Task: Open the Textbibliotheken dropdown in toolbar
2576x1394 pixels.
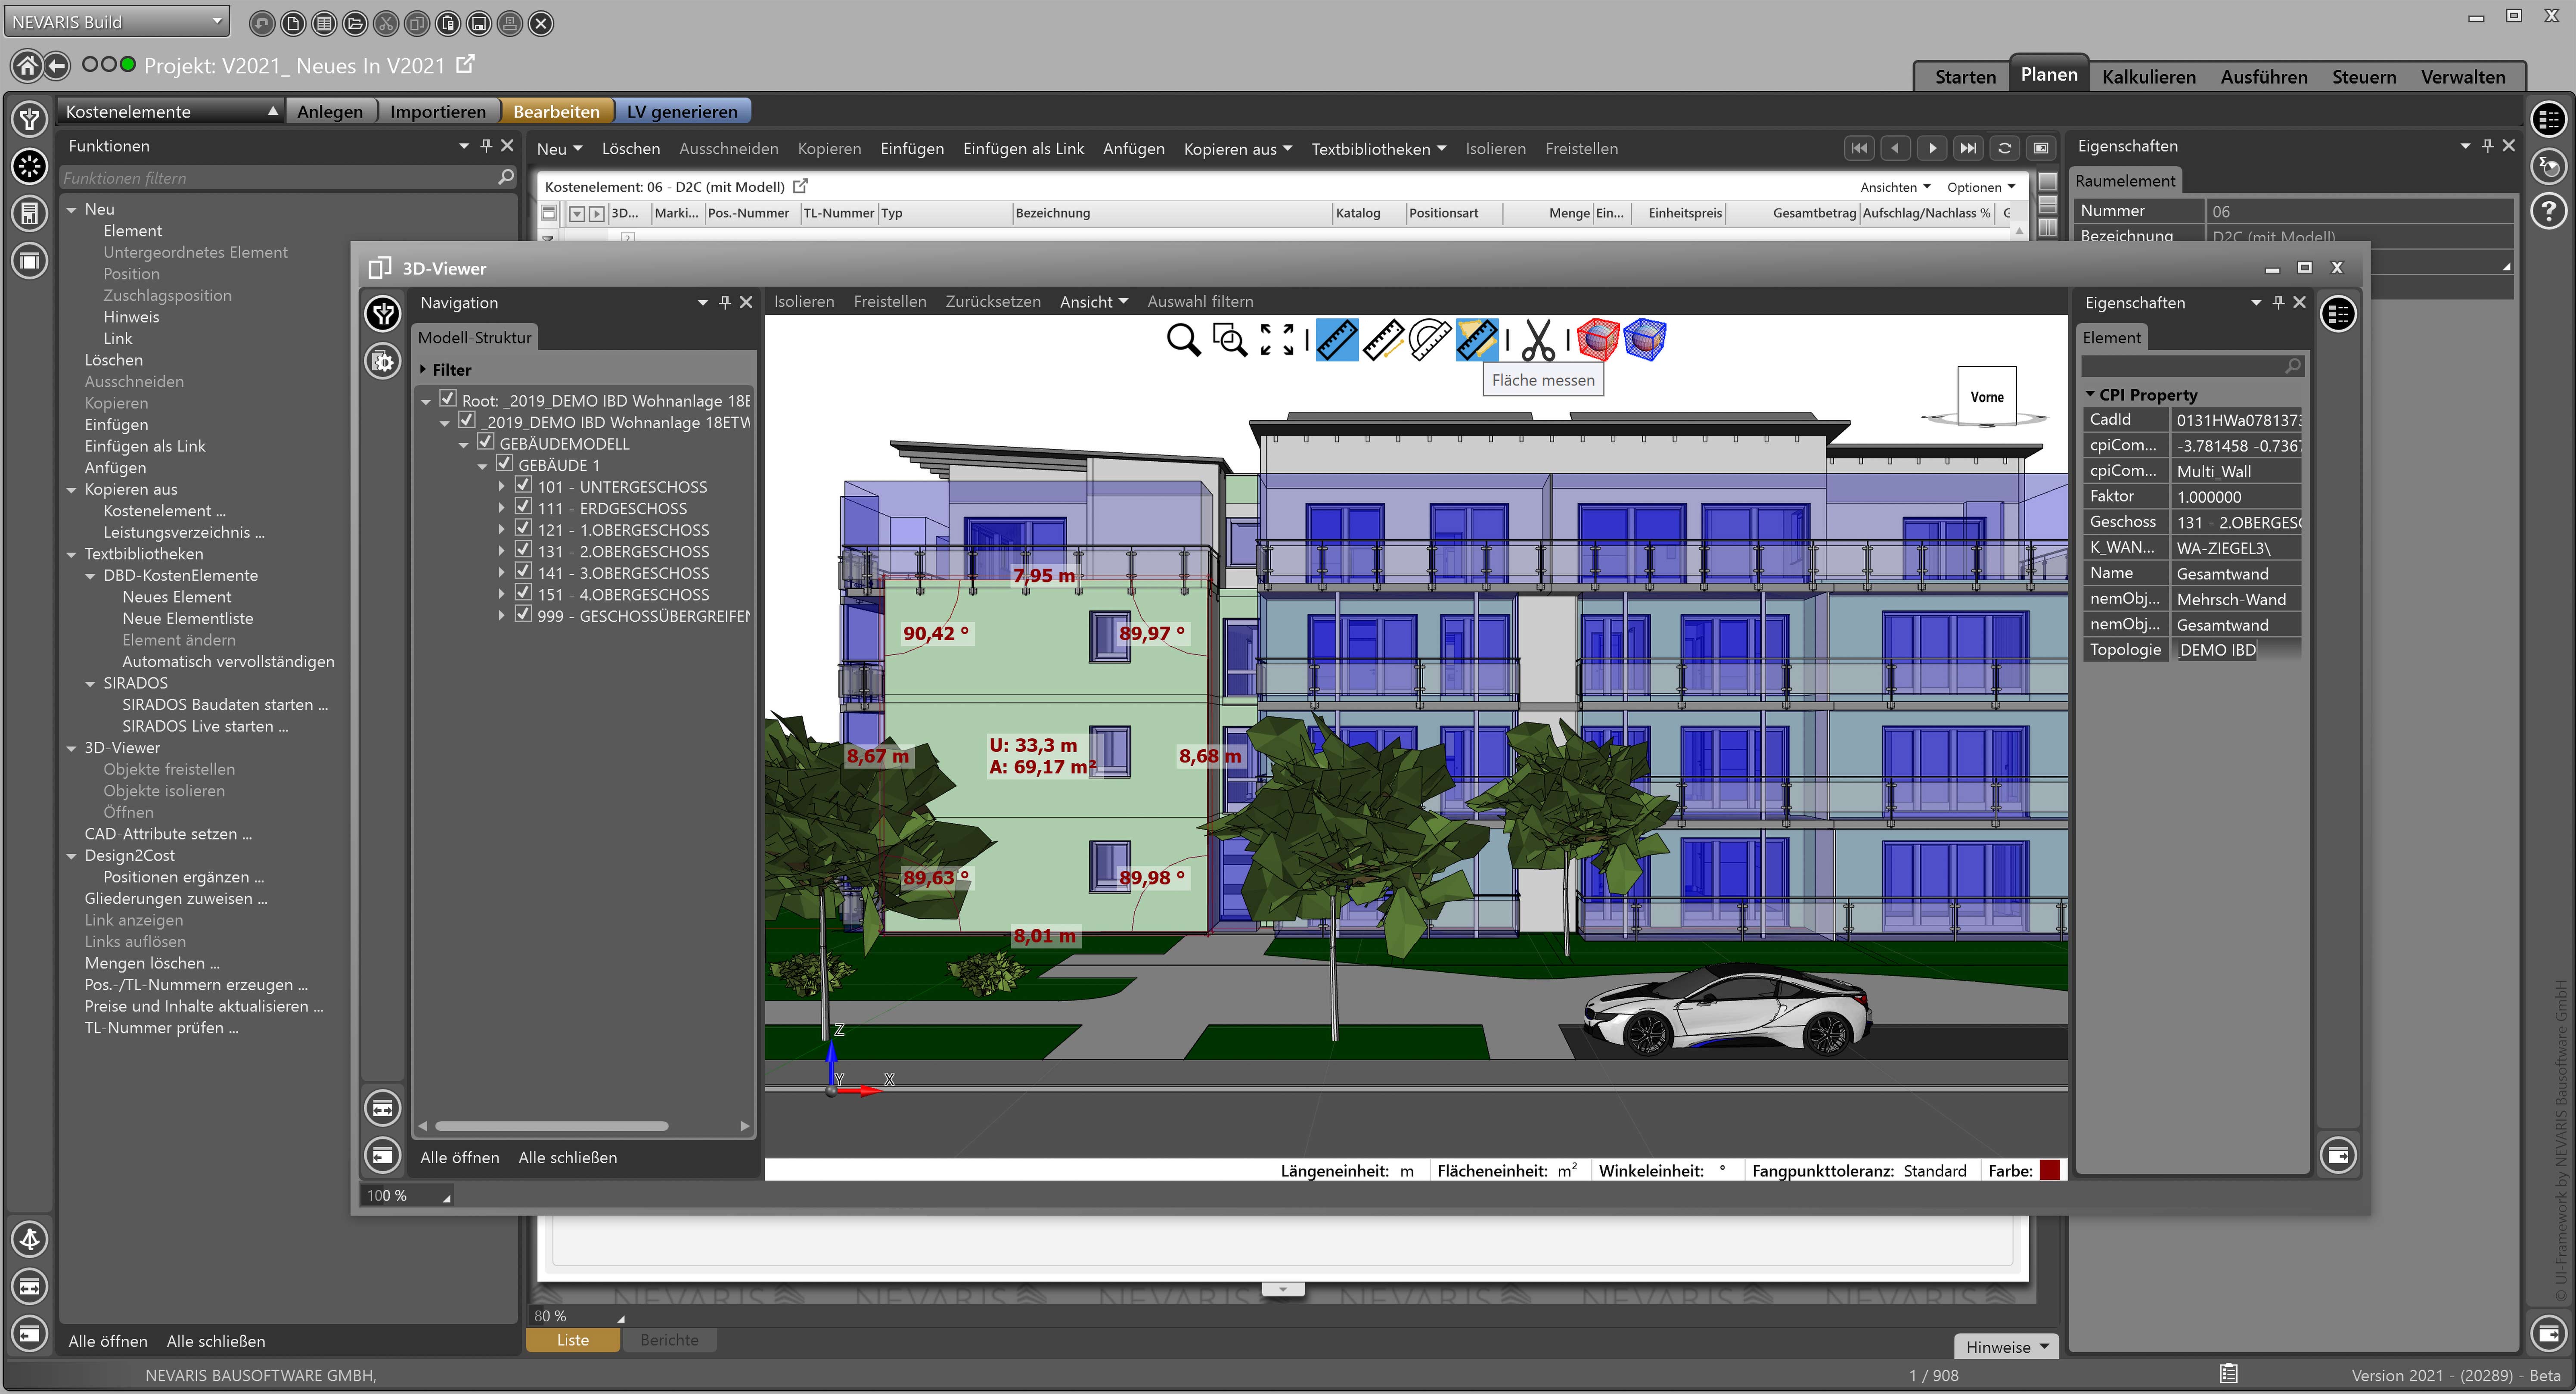Action: pos(1378,148)
